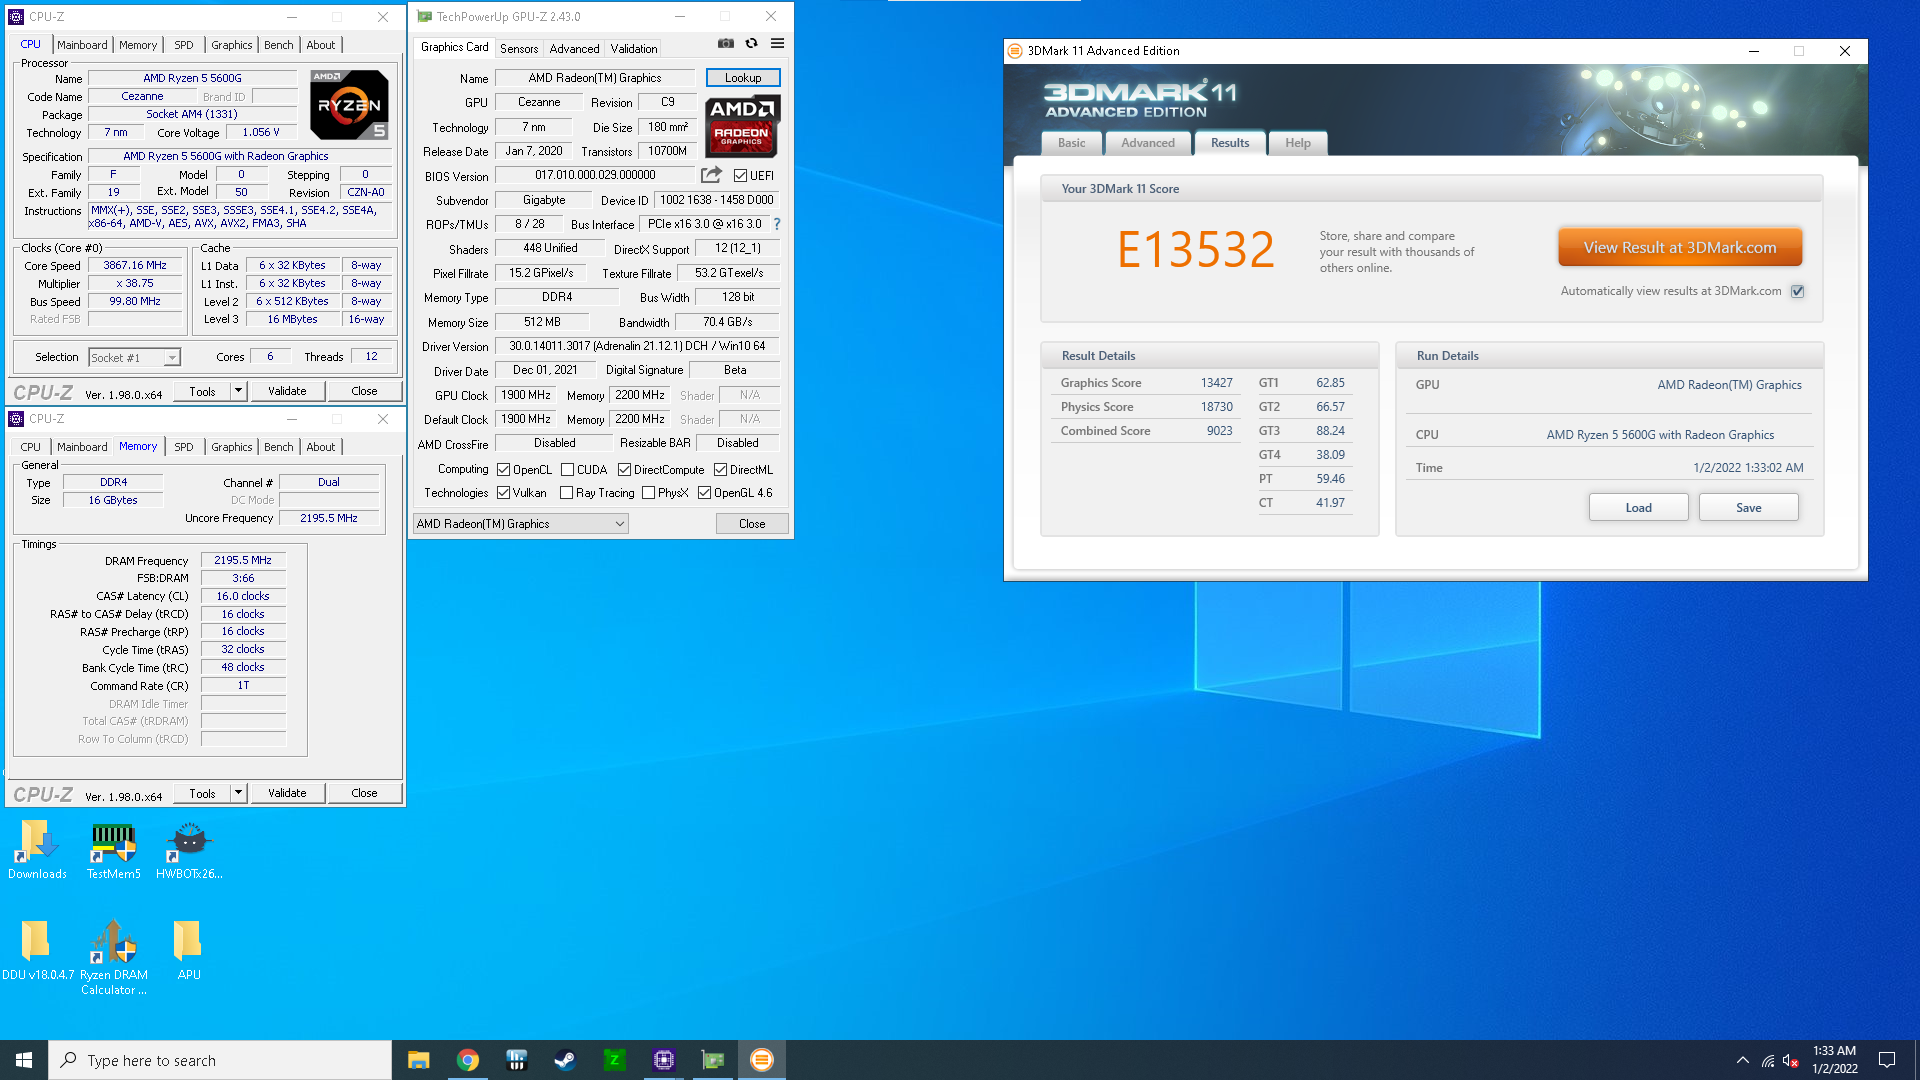Select the Ryzen DRAM Calculator desktop shortcut
1920x1080 pixels.
pos(113,957)
